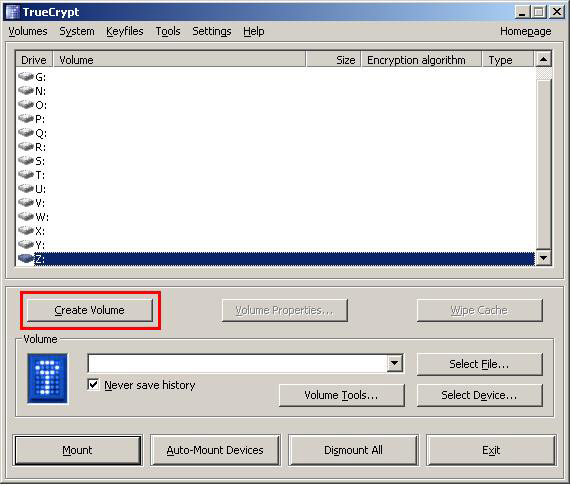This screenshot has width=570, height=486.
Task: Click the Z: drive icon
Action: click(x=26, y=258)
